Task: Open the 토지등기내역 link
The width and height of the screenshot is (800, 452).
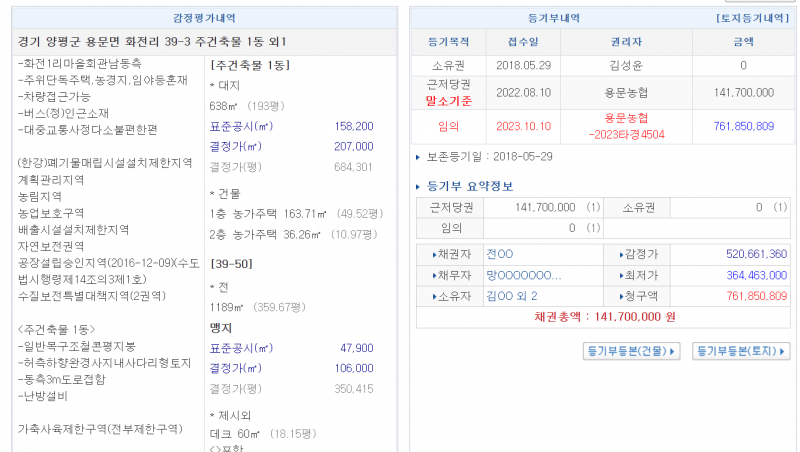Action: [x=754, y=18]
